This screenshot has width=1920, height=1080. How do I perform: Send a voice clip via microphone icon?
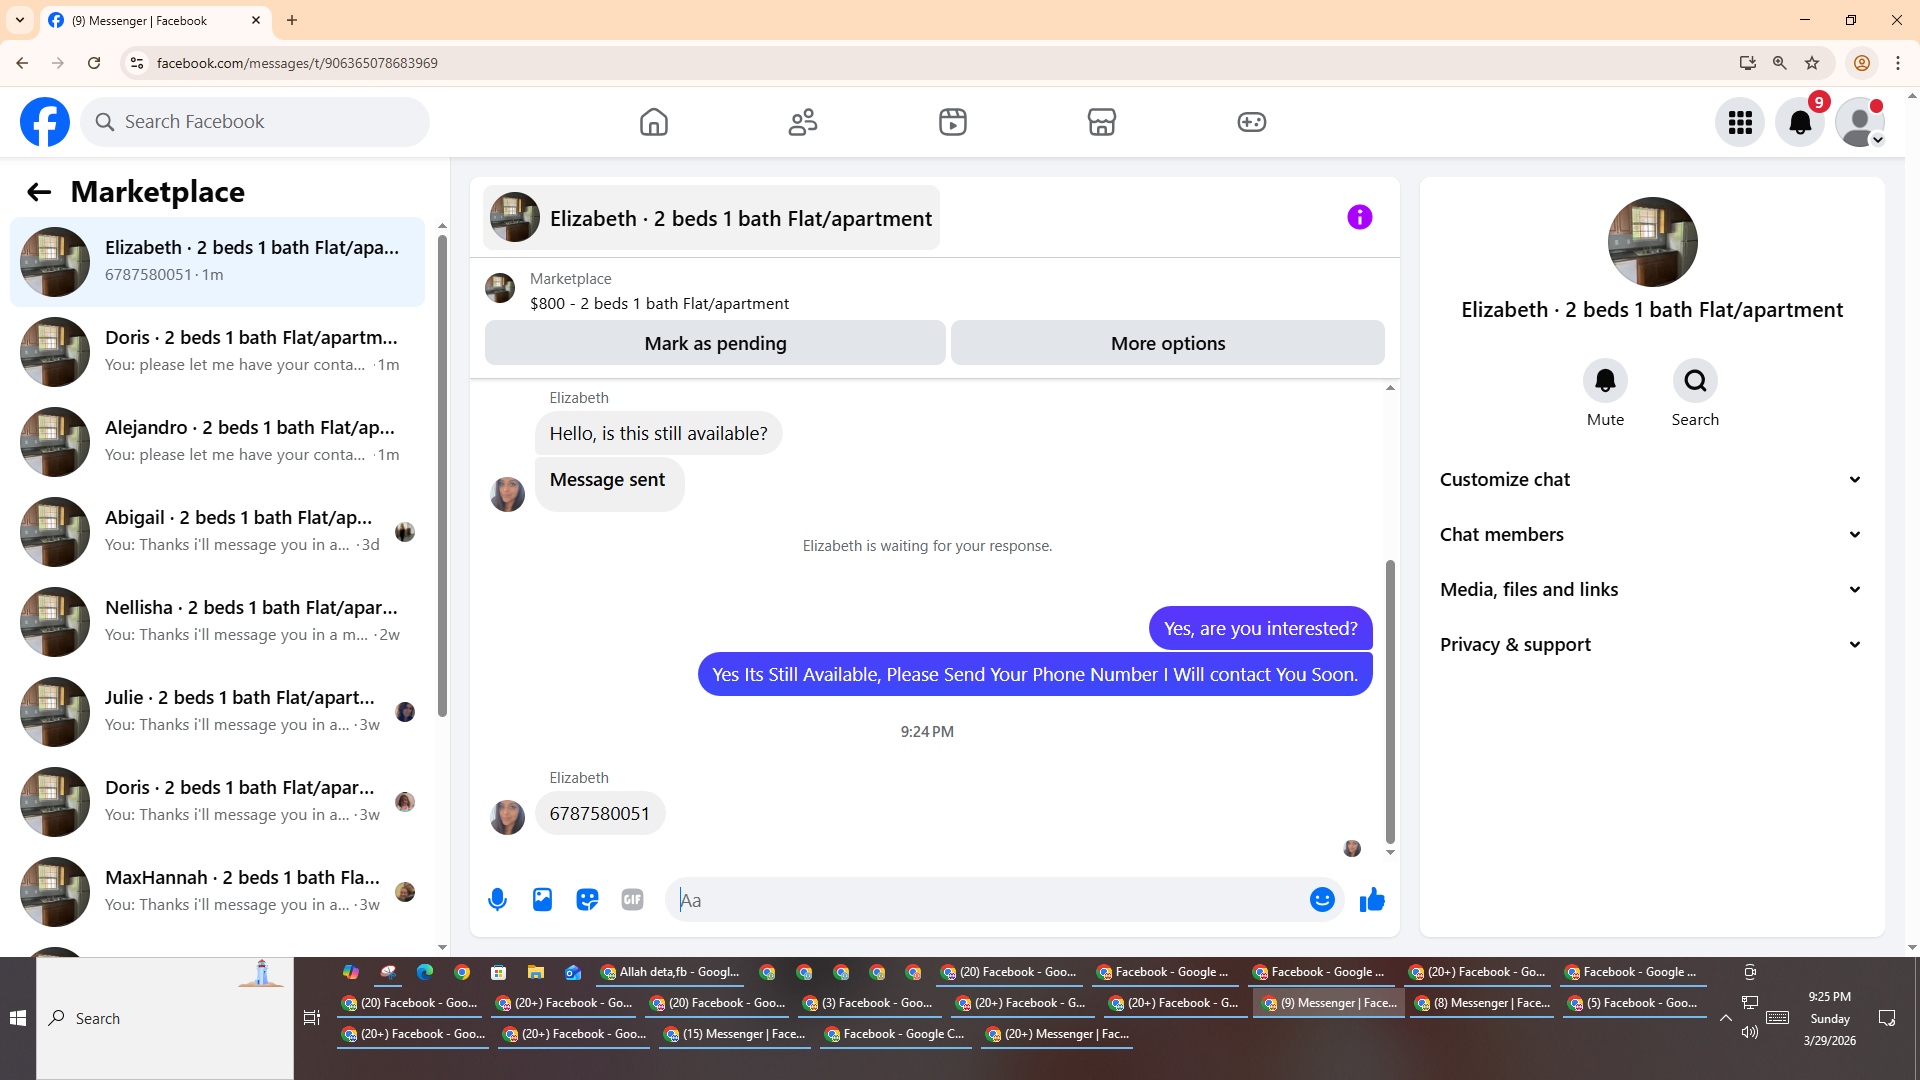point(497,900)
